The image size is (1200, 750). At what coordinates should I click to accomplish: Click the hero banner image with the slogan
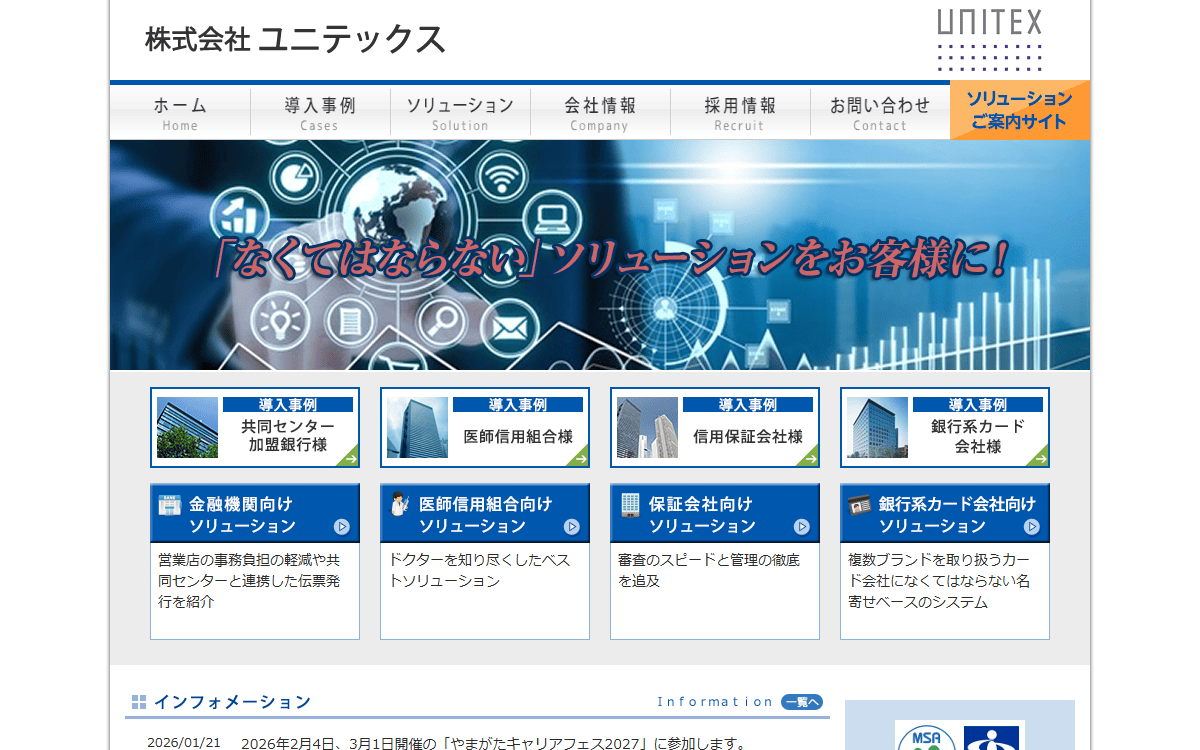[600, 255]
